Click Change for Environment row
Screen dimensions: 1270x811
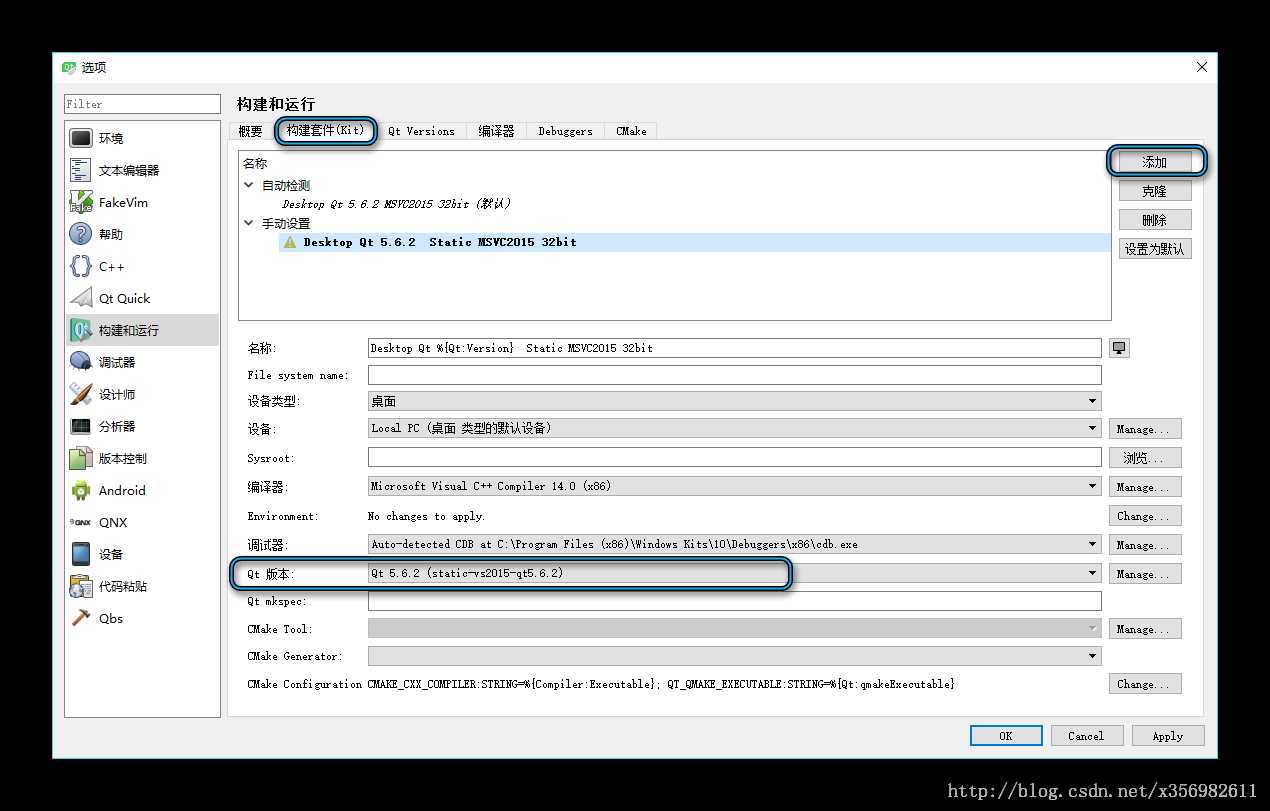[x=1145, y=516]
